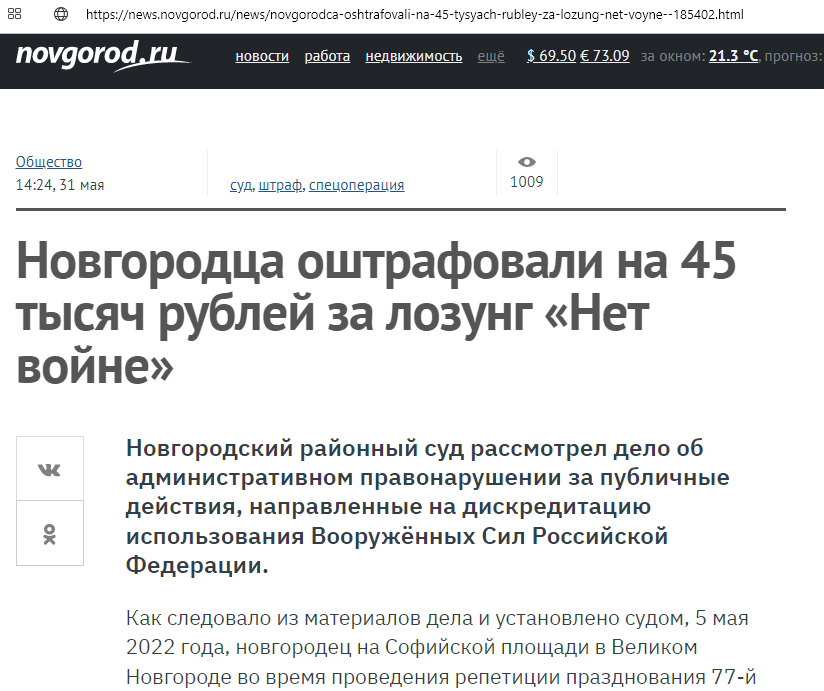The width and height of the screenshot is (824, 691).
Task: Click the bold lead paragraph about Новгородский районный суд
Action: point(428,506)
